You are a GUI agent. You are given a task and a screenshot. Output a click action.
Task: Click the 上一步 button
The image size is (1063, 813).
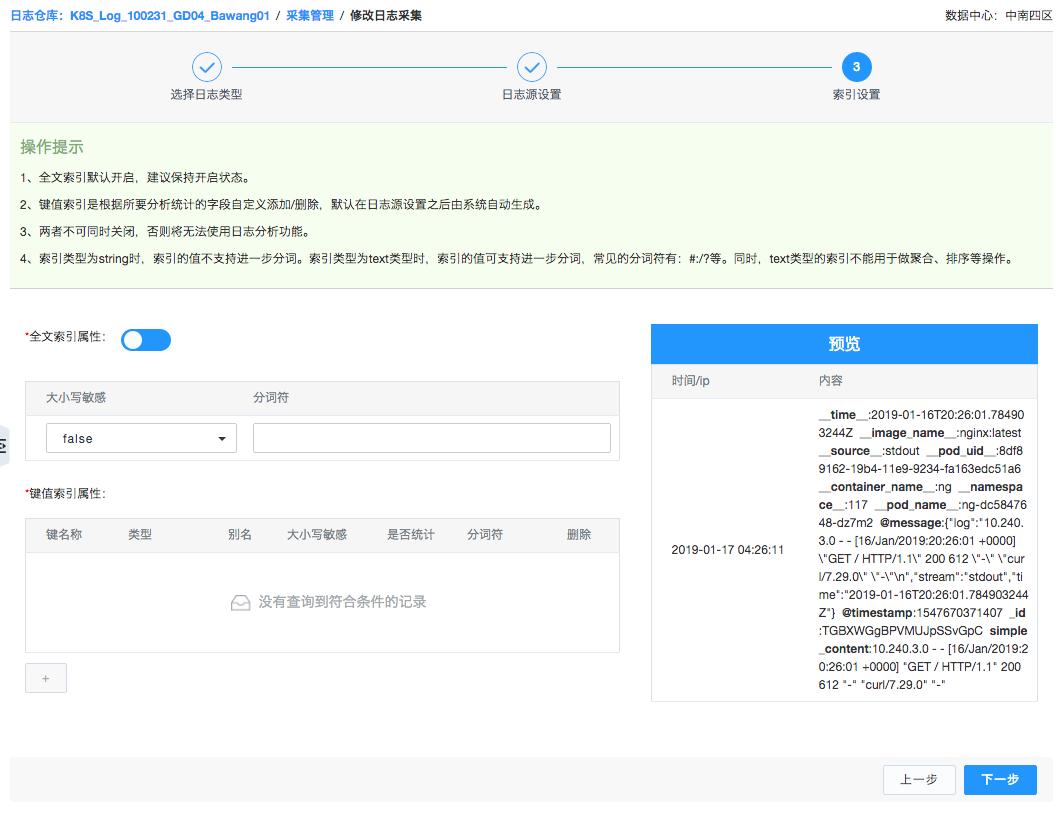919,779
